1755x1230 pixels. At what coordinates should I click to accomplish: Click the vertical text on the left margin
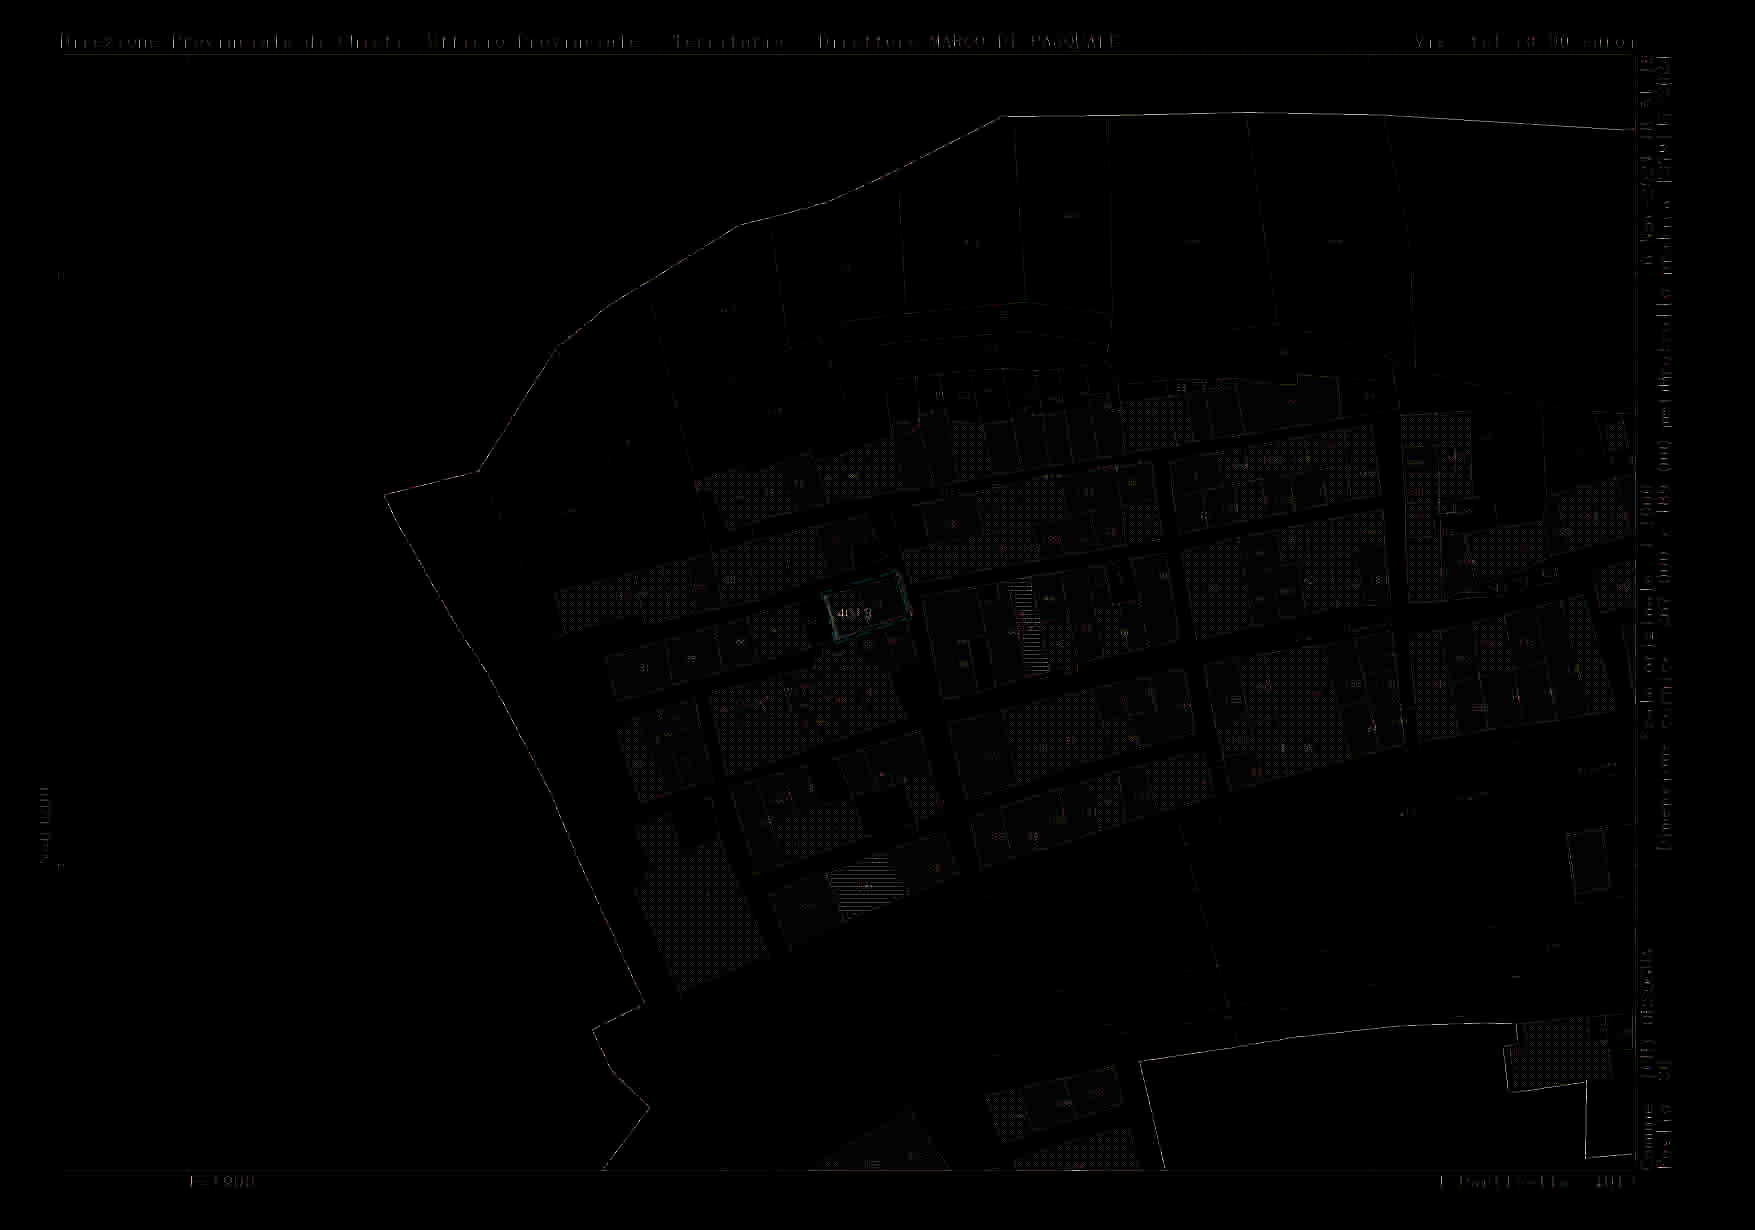coord(44,825)
